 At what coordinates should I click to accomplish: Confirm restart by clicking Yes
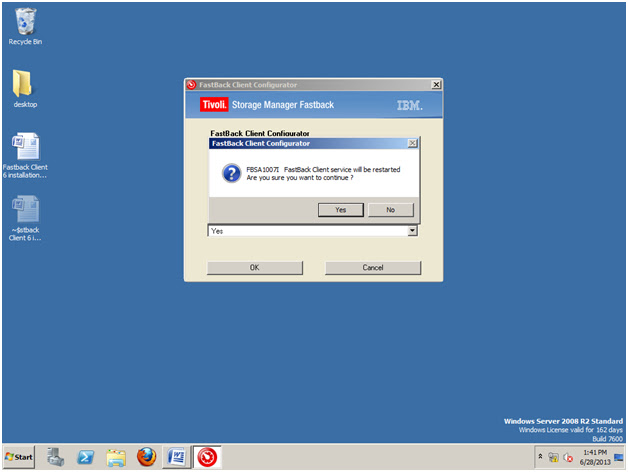pyautogui.click(x=340, y=210)
